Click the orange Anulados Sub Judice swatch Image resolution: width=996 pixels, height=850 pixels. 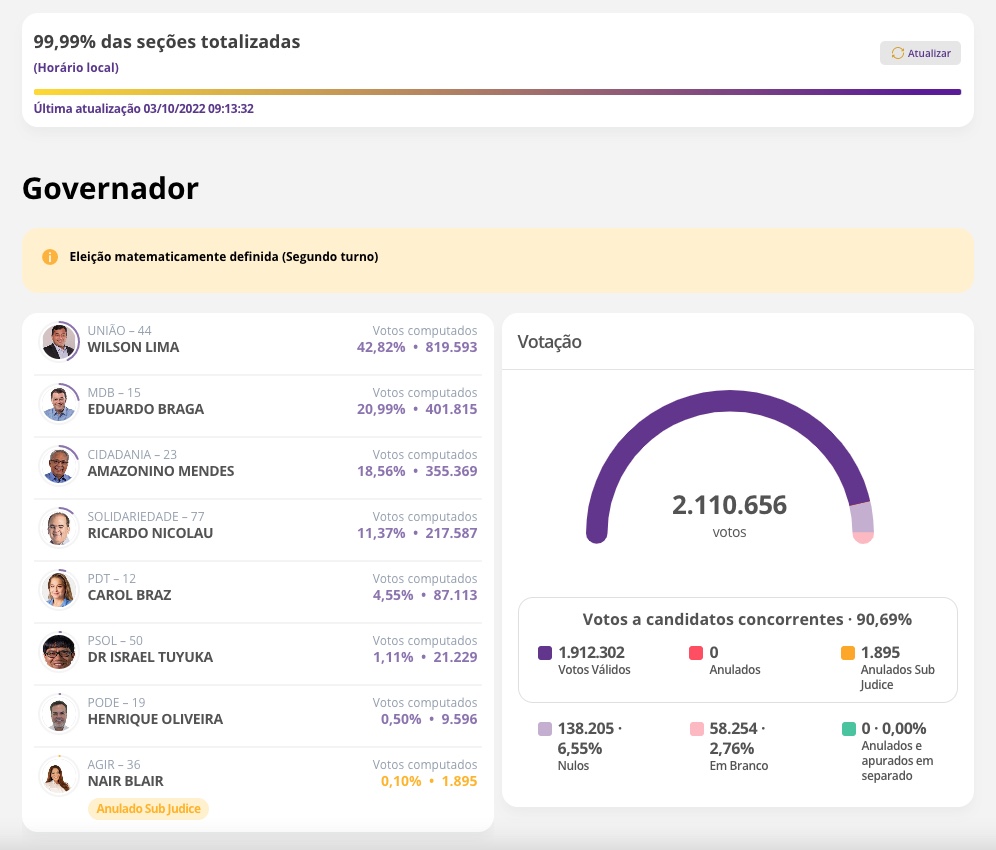pyautogui.click(x=848, y=653)
